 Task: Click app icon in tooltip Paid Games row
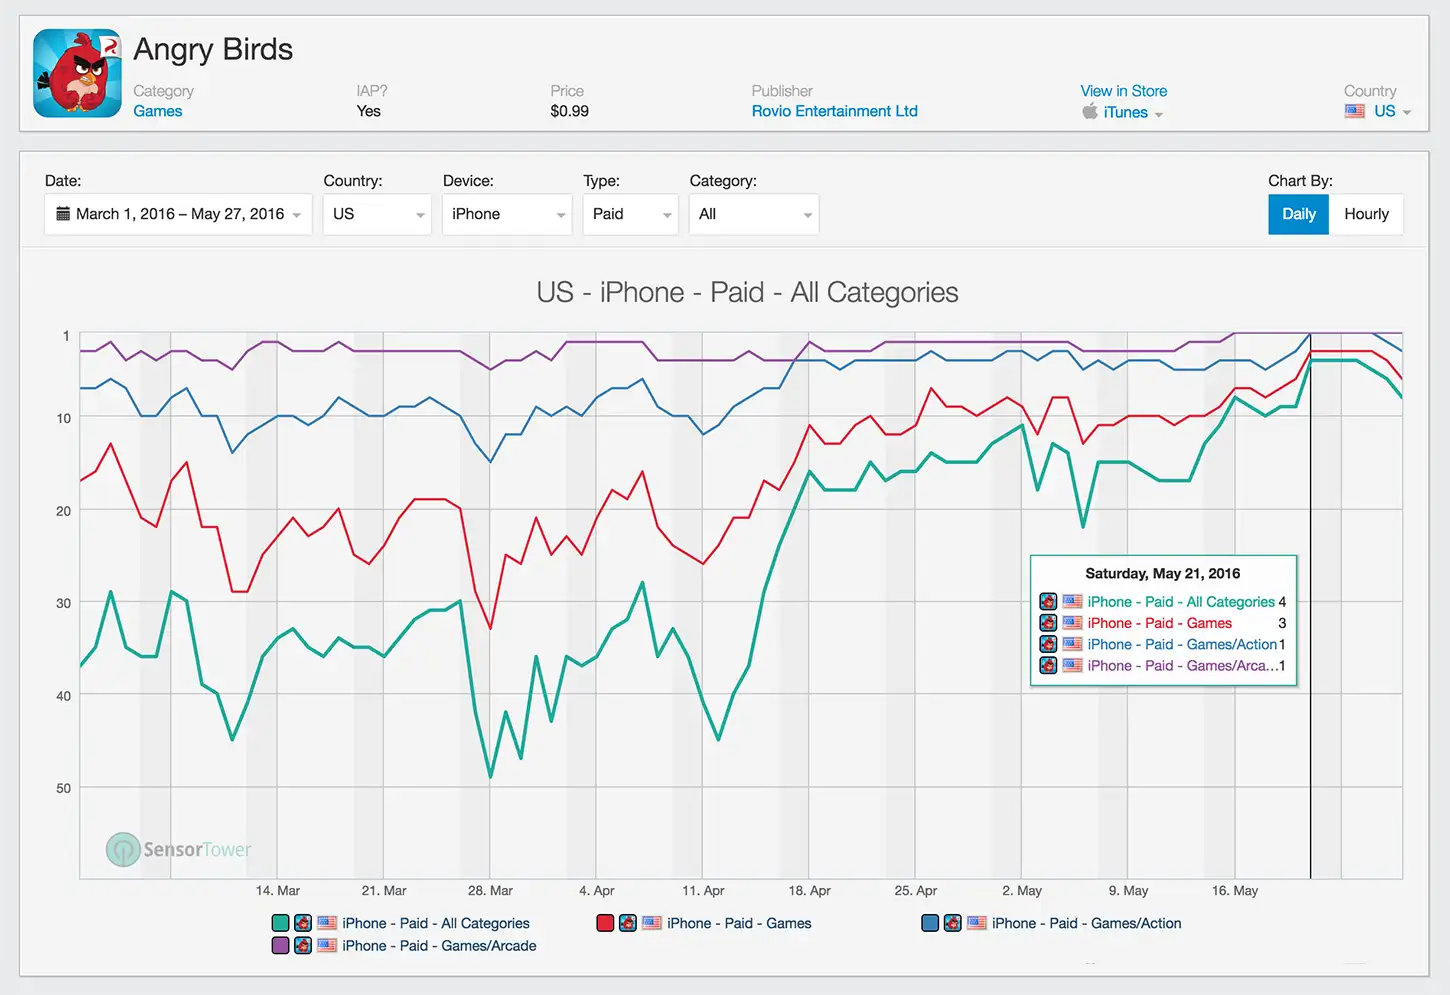coord(1048,622)
